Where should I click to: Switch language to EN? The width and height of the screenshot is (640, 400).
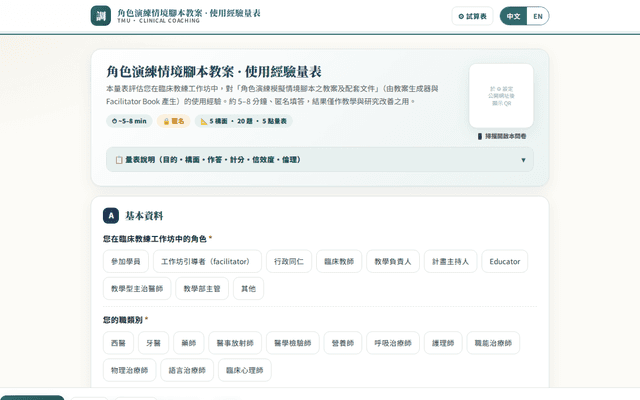click(x=538, y=16)
